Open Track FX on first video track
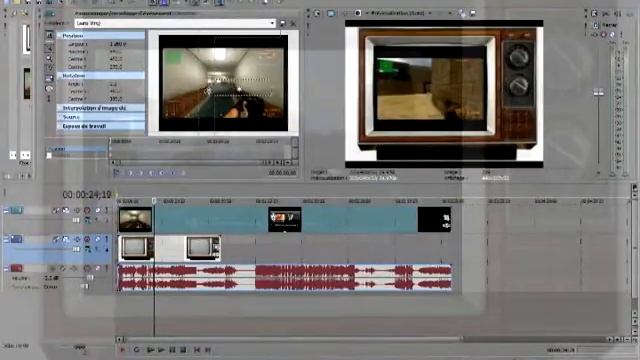Image resolution: width=640 pixels, height=360 pixels. pos(77,210)
